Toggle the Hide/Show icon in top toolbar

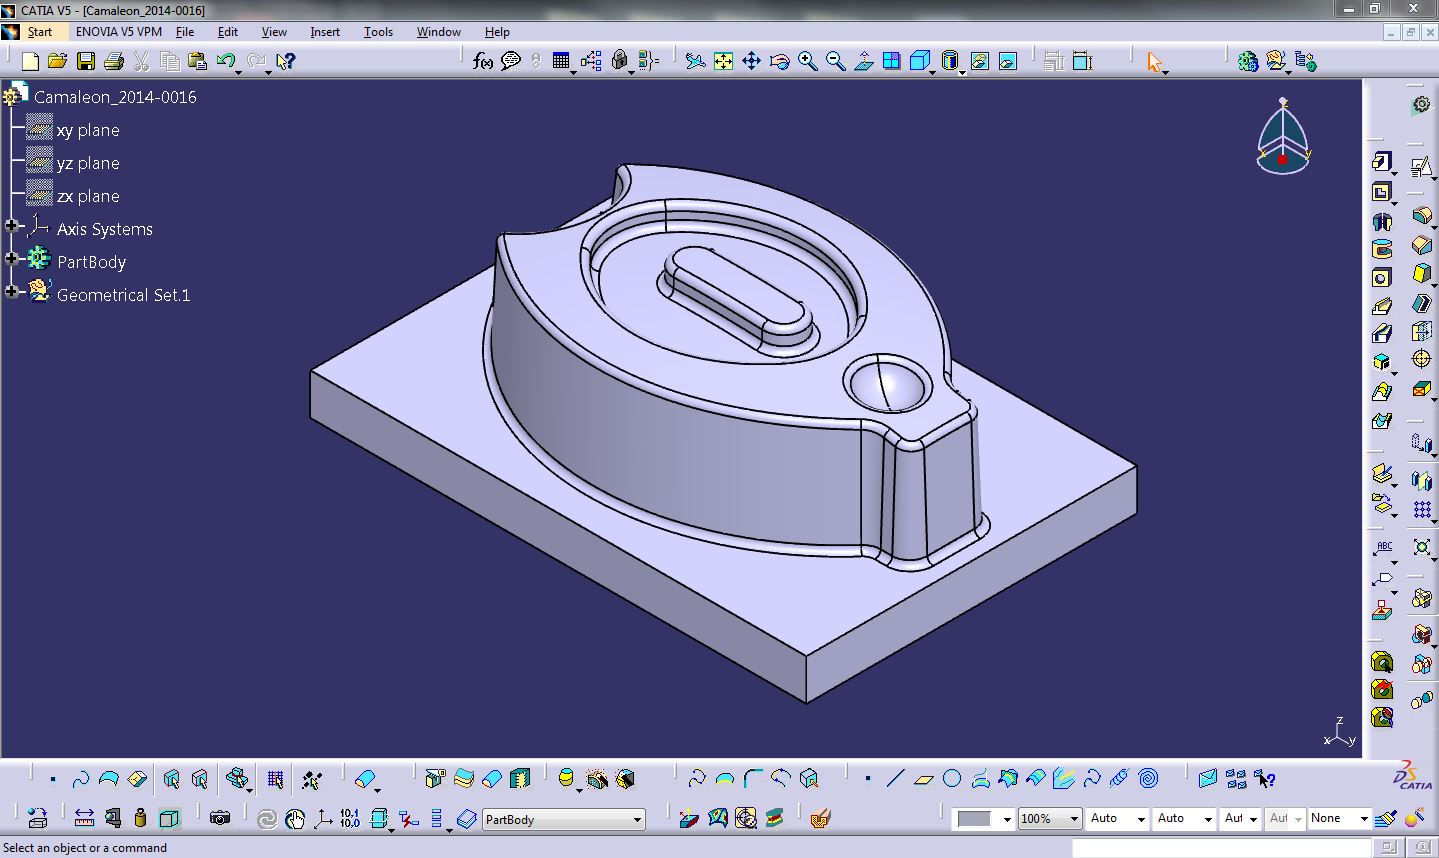pyautogui.click(x=980, y=61)
